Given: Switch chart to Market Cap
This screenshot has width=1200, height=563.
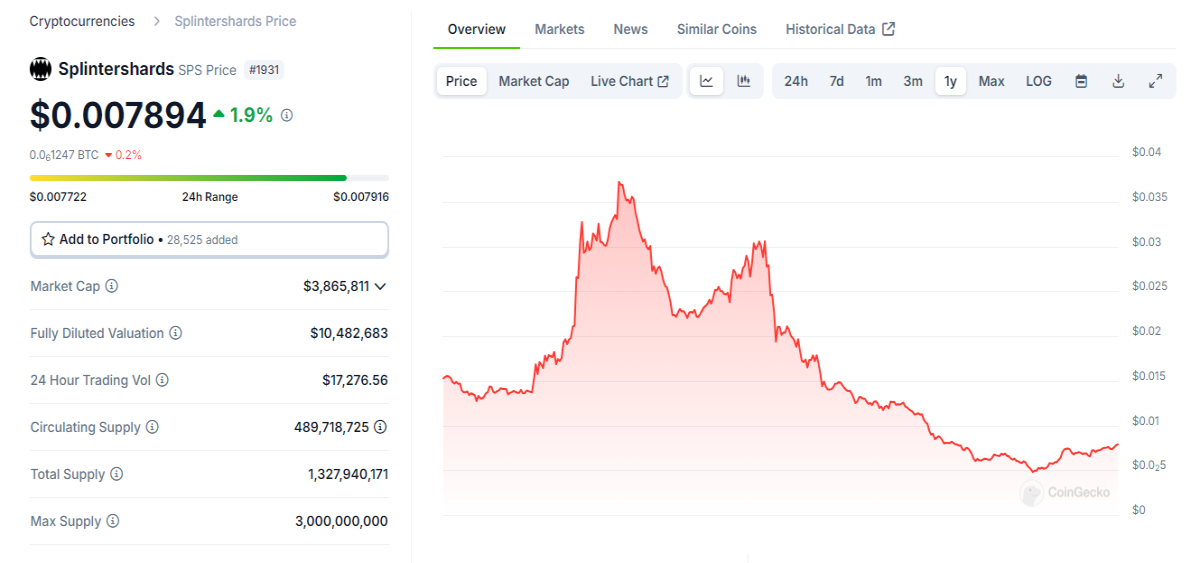Looking at the screenshot, I should click(x=534, y=81).
